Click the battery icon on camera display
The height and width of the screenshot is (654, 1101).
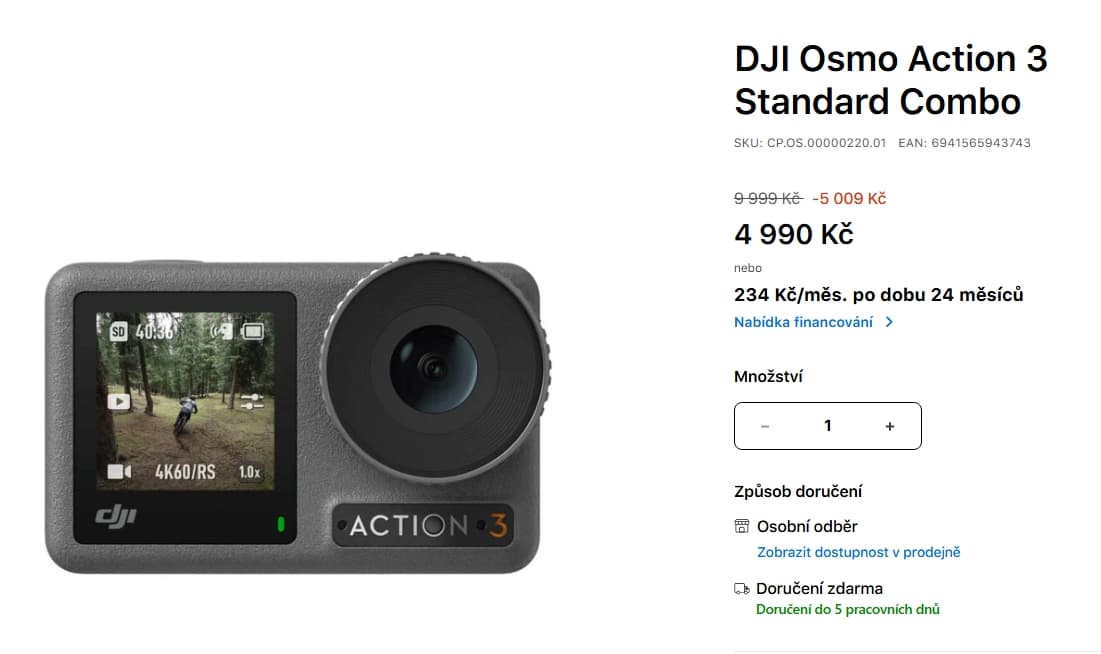[x=252, y=331]
